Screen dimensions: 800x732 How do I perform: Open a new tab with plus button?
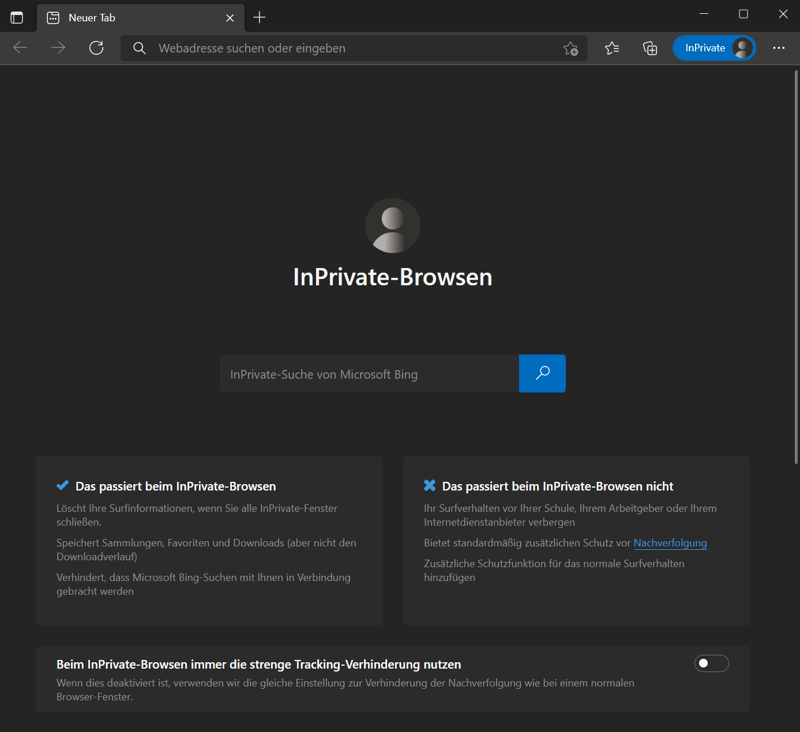point(260,17)
